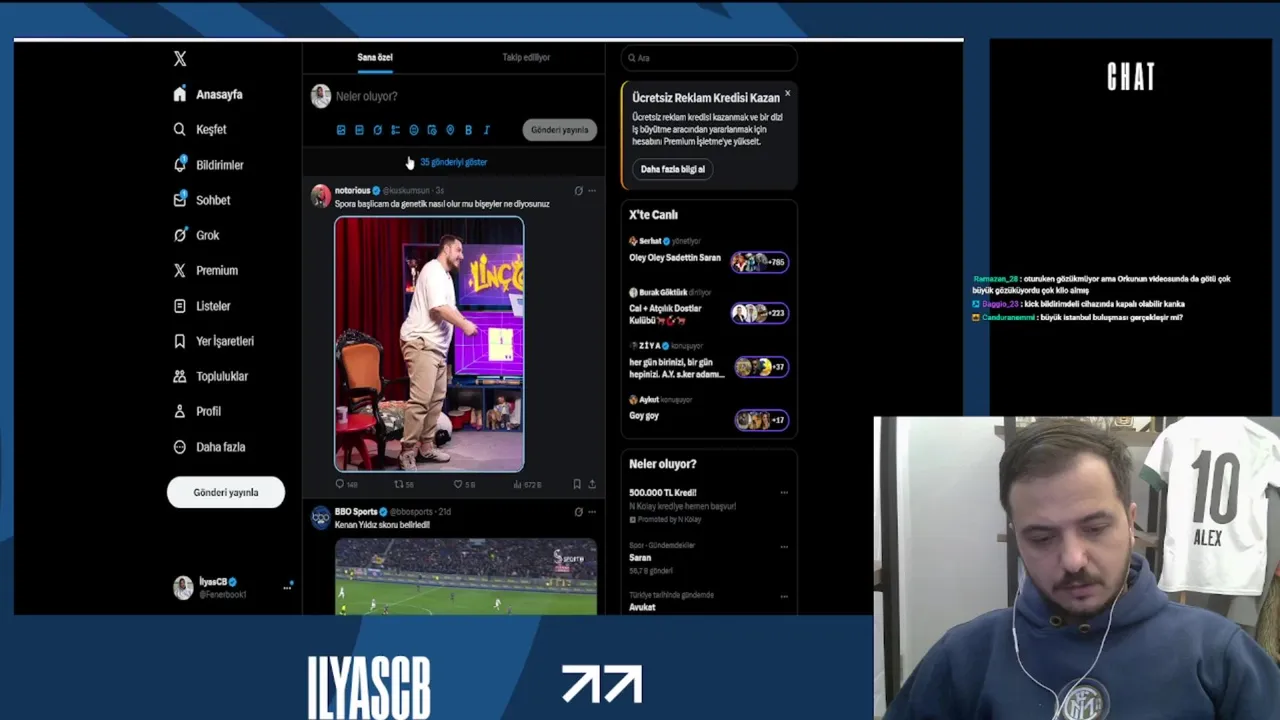Share the notorious post
This screenshot has height=720, width=1280.
click(x=592, y=484)
